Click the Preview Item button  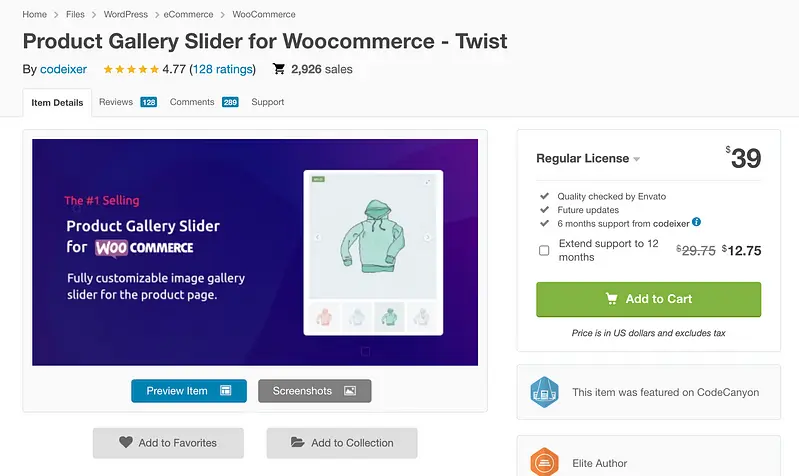tap(188, 391)
